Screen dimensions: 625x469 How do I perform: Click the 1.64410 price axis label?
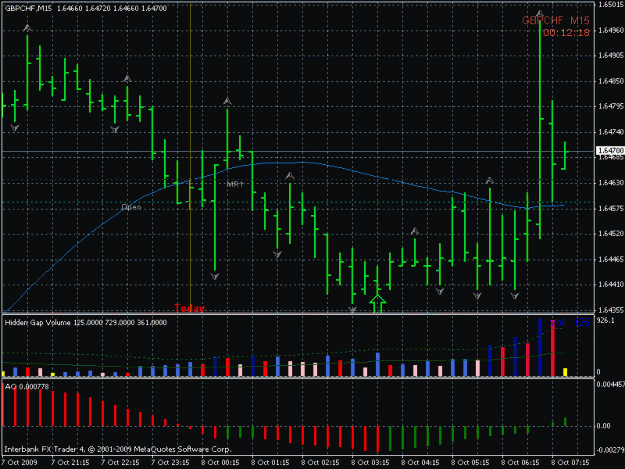pos(611,285)
